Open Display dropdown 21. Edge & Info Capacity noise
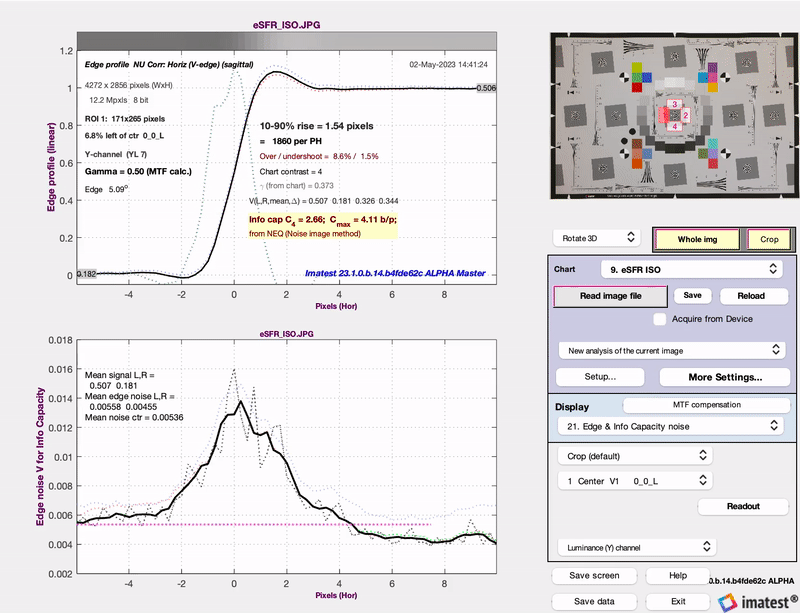 click(670, 426)
